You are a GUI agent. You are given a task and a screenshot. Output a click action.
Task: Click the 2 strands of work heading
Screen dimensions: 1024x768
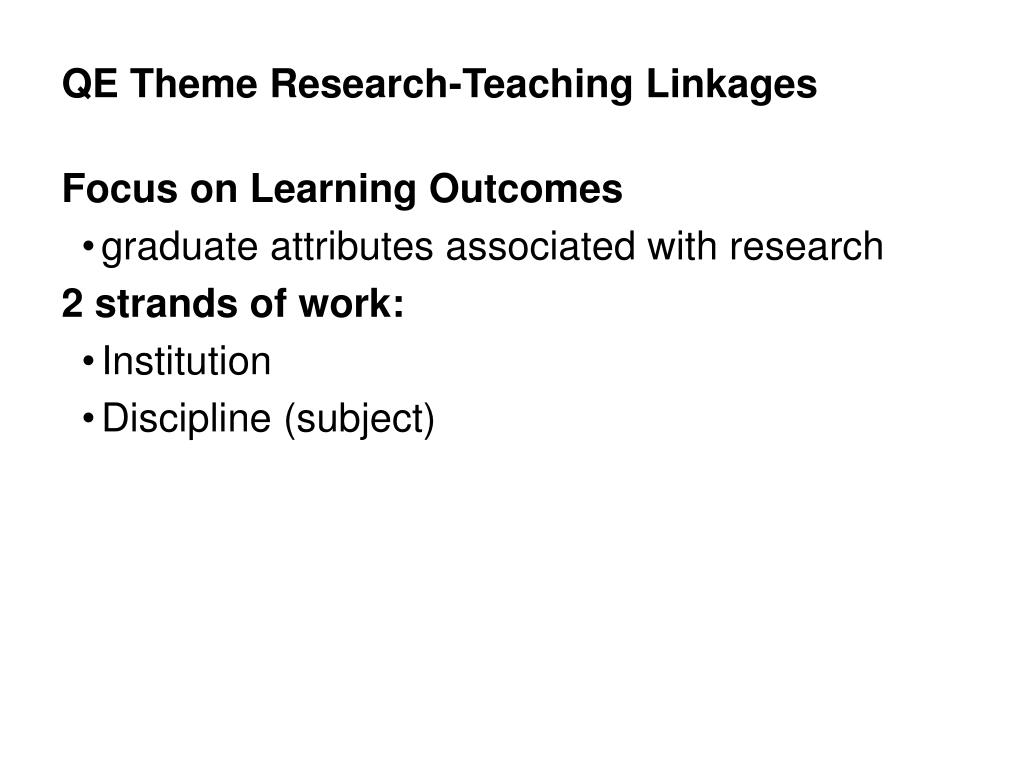[233, 304]
